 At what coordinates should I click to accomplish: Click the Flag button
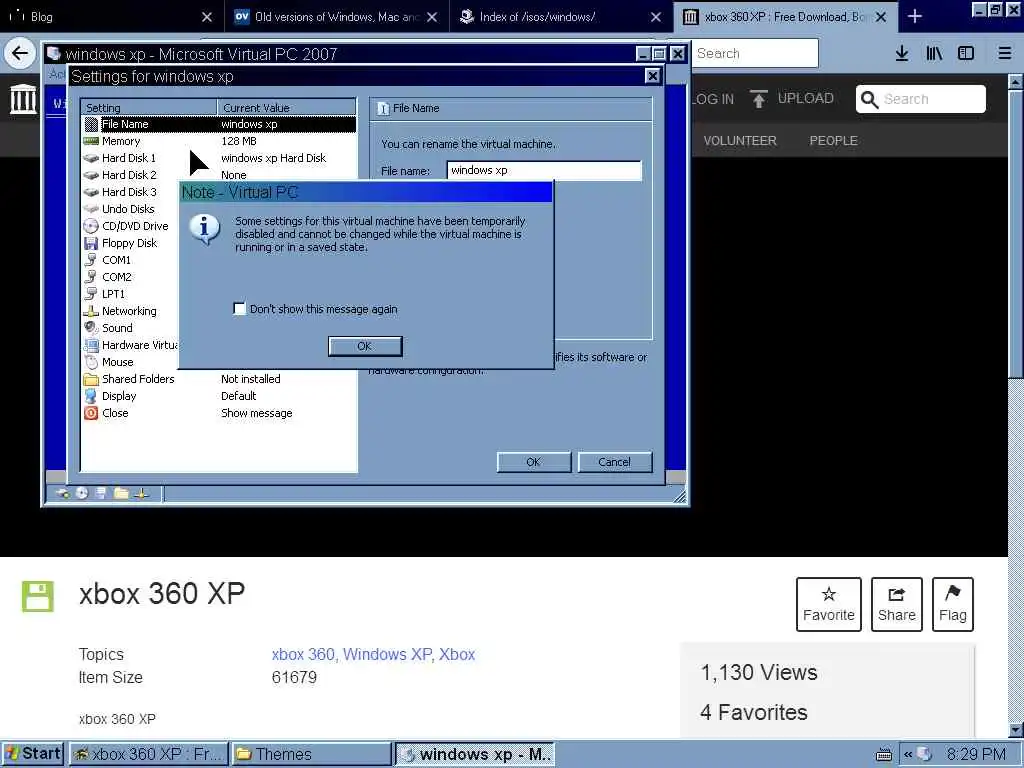coord(953,604)
